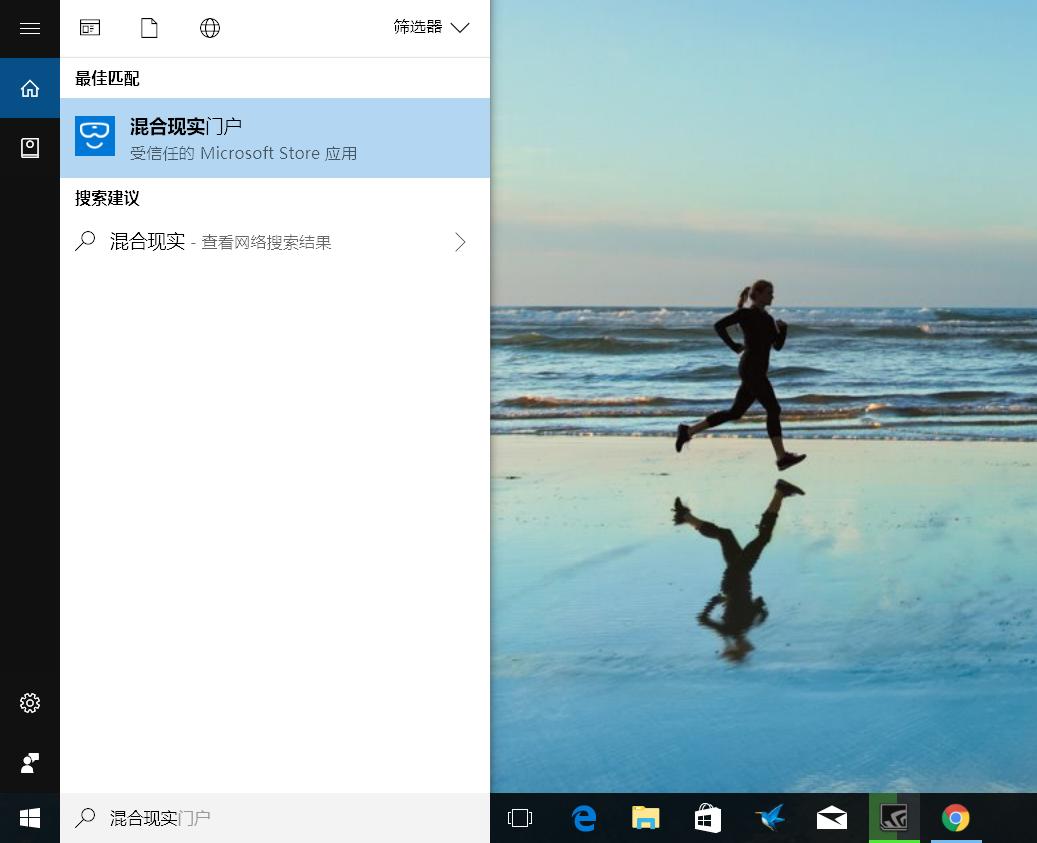Select the 混合现实 web search suggestion

point(275,242)
